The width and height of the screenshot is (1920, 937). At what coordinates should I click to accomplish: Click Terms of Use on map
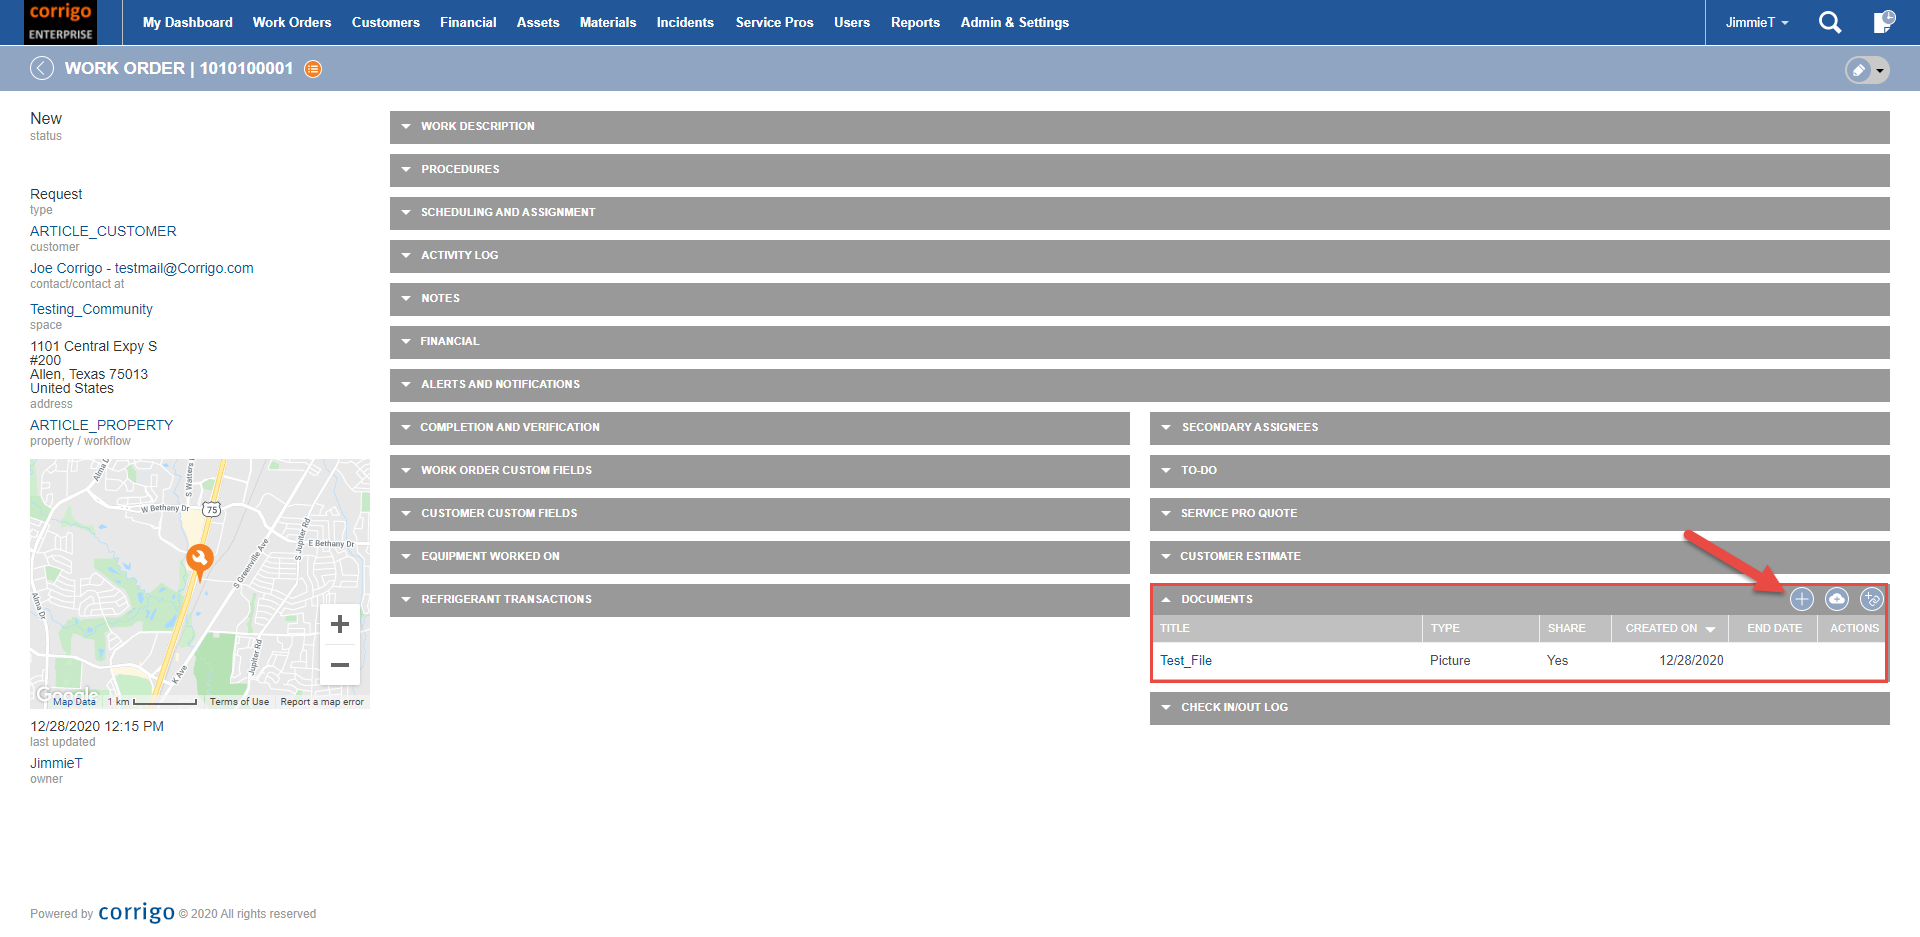point(239,702)
